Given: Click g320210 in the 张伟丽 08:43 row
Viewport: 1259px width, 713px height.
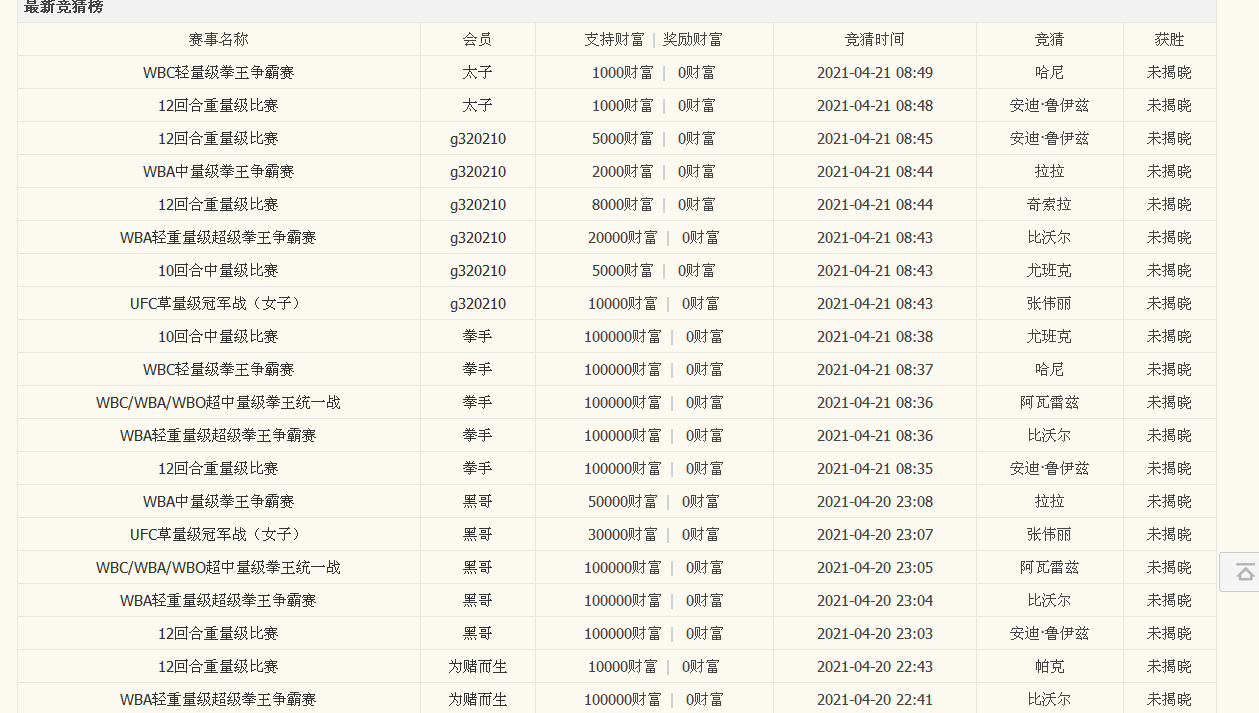Looking at the screenshot, I should pyautogui.click(x=477, y=303).
